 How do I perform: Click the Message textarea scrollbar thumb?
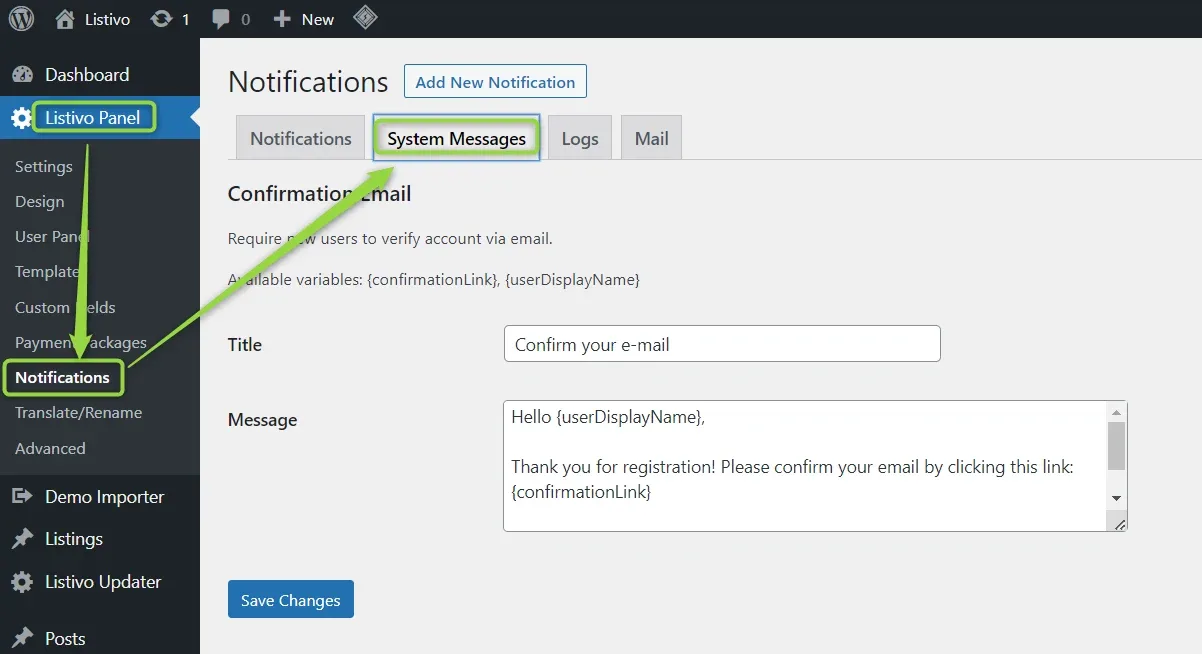click(1117, 445)
